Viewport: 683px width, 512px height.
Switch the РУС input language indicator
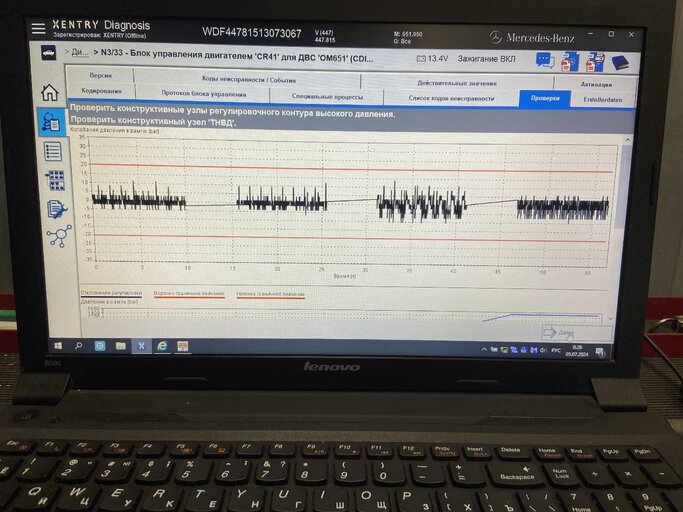tap(556, 350)
